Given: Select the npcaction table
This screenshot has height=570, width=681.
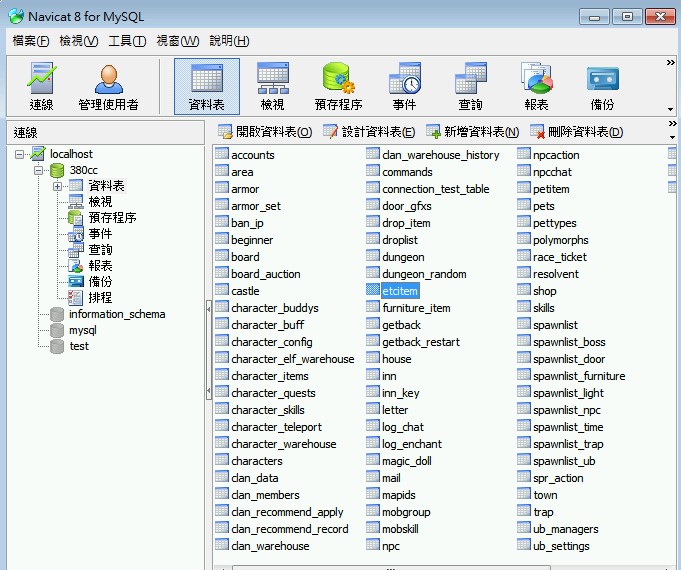Looking at the screenshot, I should (x=556, y=155).
